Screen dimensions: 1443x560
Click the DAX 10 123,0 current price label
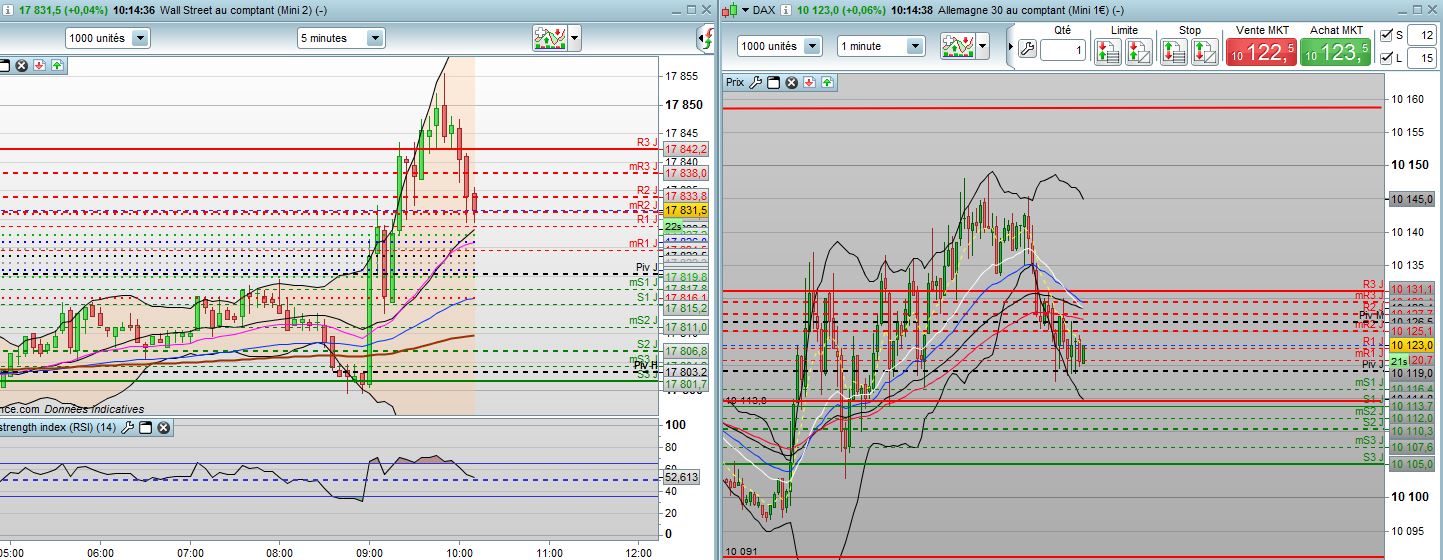click(1410, 345)
